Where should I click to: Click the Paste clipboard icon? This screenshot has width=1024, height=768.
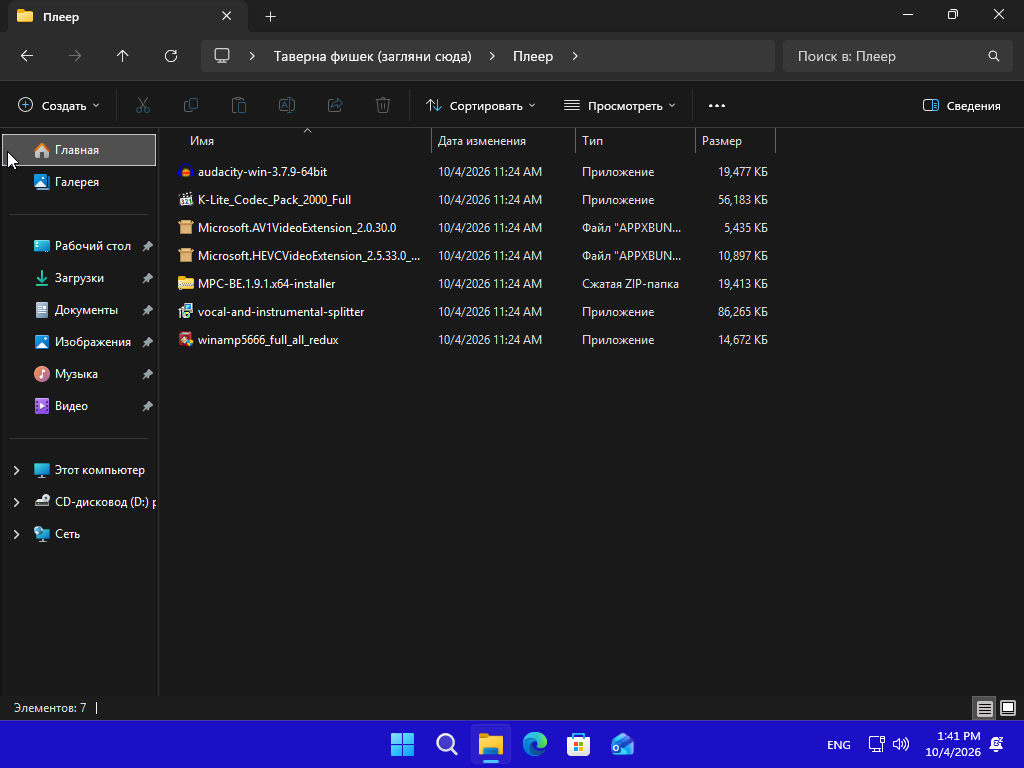coord(238,105)
